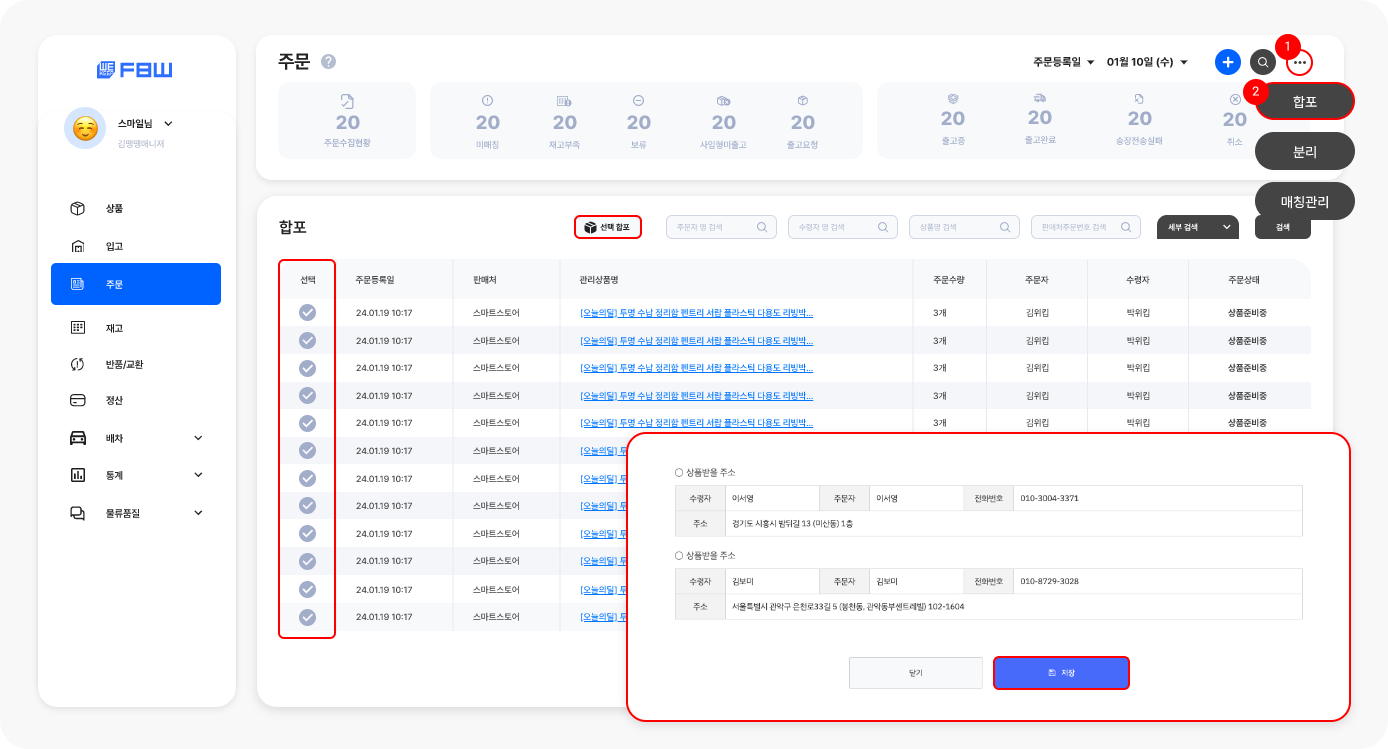Viewport: 1388px width, 749px height.
Task: Expand the 배차 sidebar menu
Action: pyautogui.click(x=198, y=438)
